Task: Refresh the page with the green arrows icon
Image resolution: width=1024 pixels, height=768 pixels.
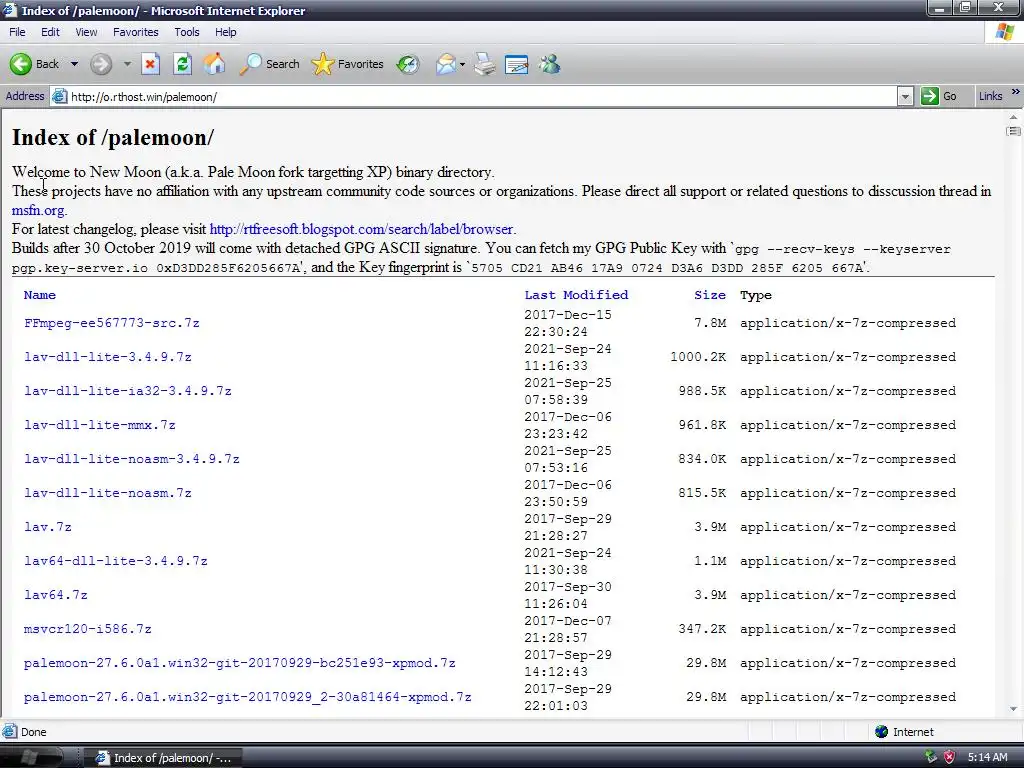Action: click(x=183, y=64)
